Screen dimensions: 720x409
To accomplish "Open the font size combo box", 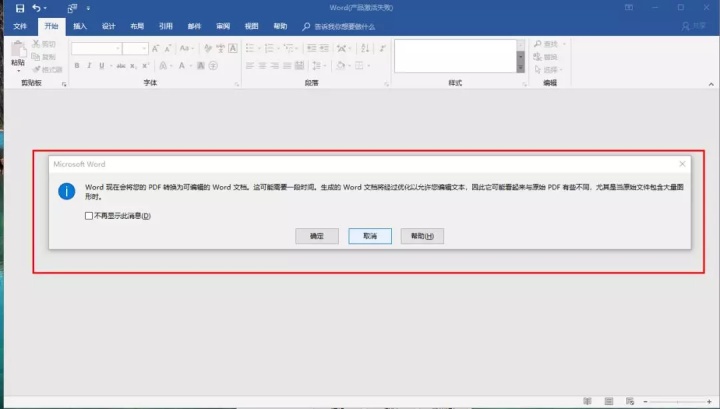I will coord(135,48).
